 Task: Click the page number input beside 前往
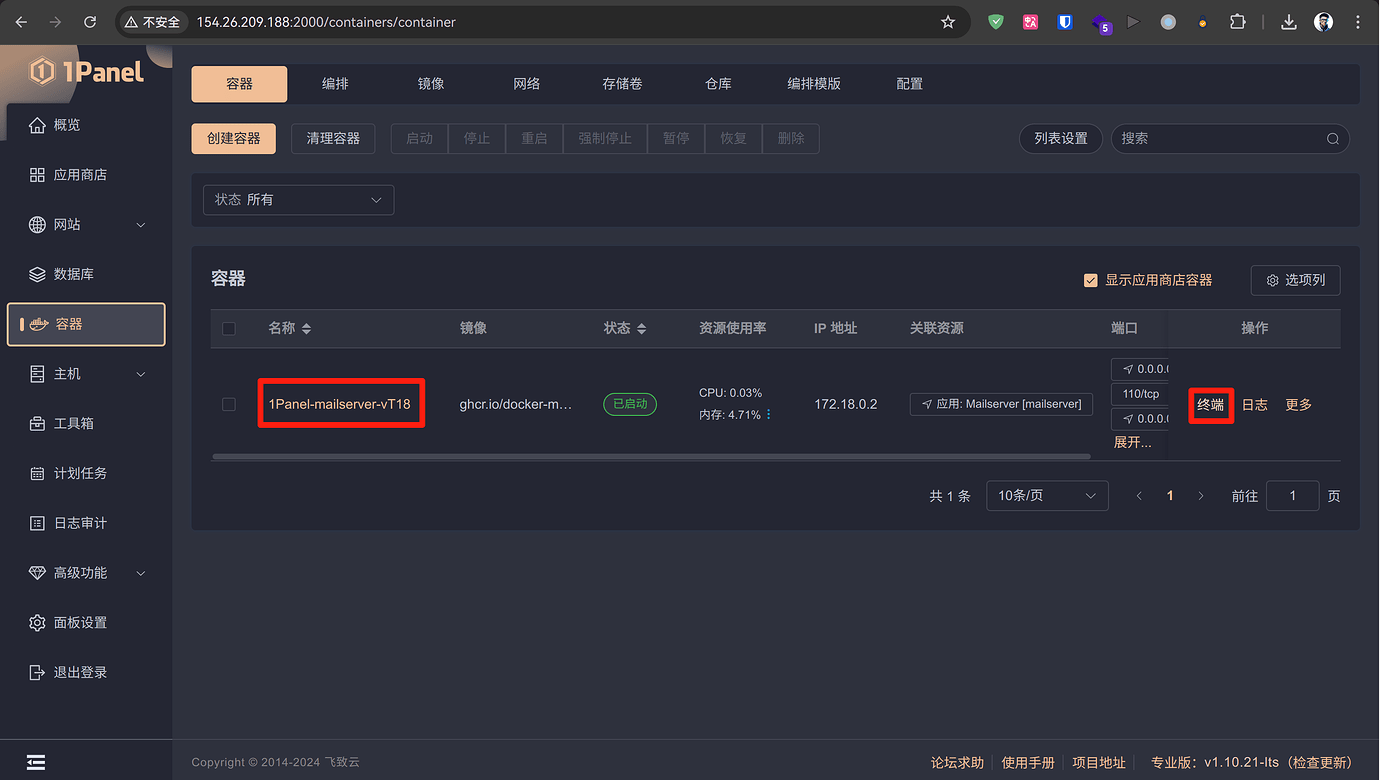click(x=1292, y=495)
